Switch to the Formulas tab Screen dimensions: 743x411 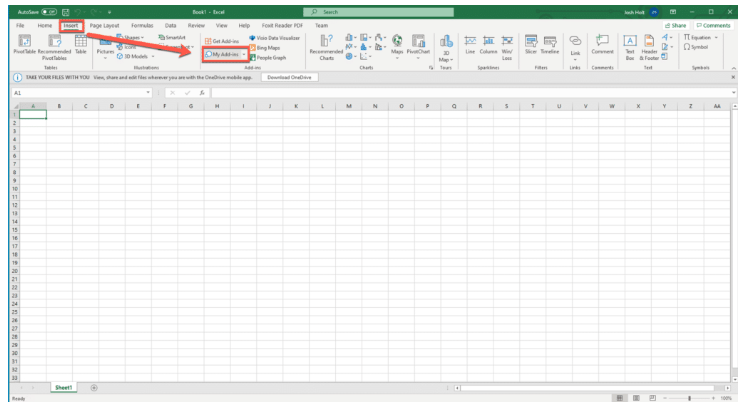click(142, 26)
